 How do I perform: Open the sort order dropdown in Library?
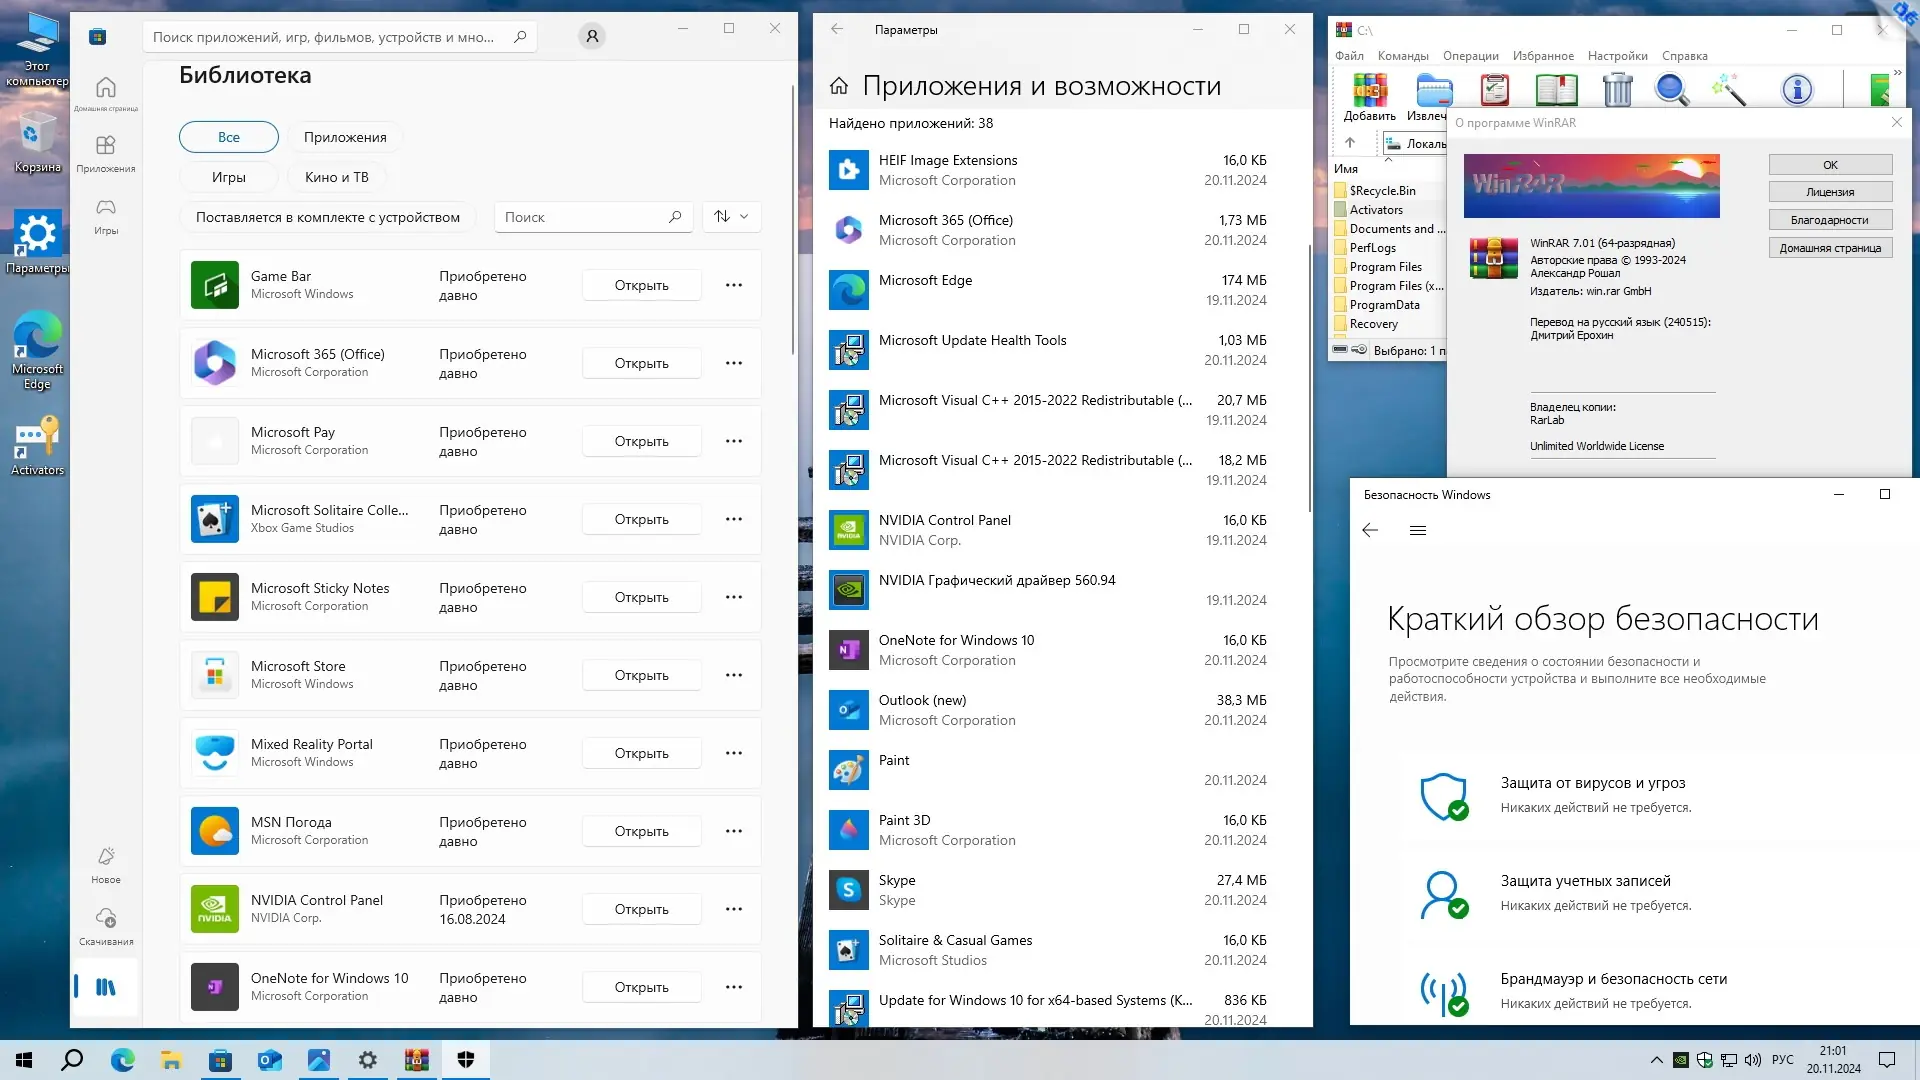pos(732,217)
